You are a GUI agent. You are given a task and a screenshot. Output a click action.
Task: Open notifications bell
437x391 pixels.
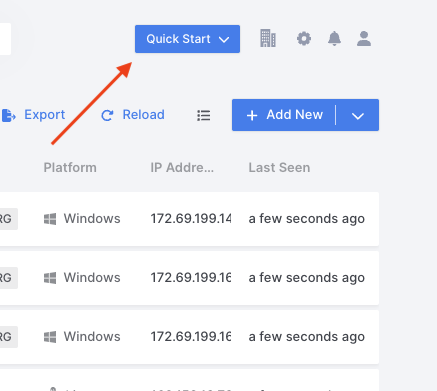(334, 38)
